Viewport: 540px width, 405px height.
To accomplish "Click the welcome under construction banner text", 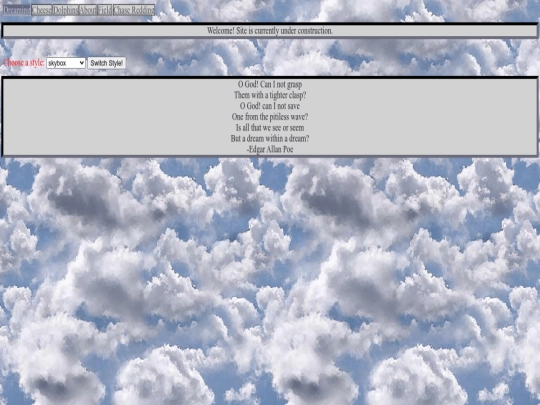I will click(x=270, y=31).
